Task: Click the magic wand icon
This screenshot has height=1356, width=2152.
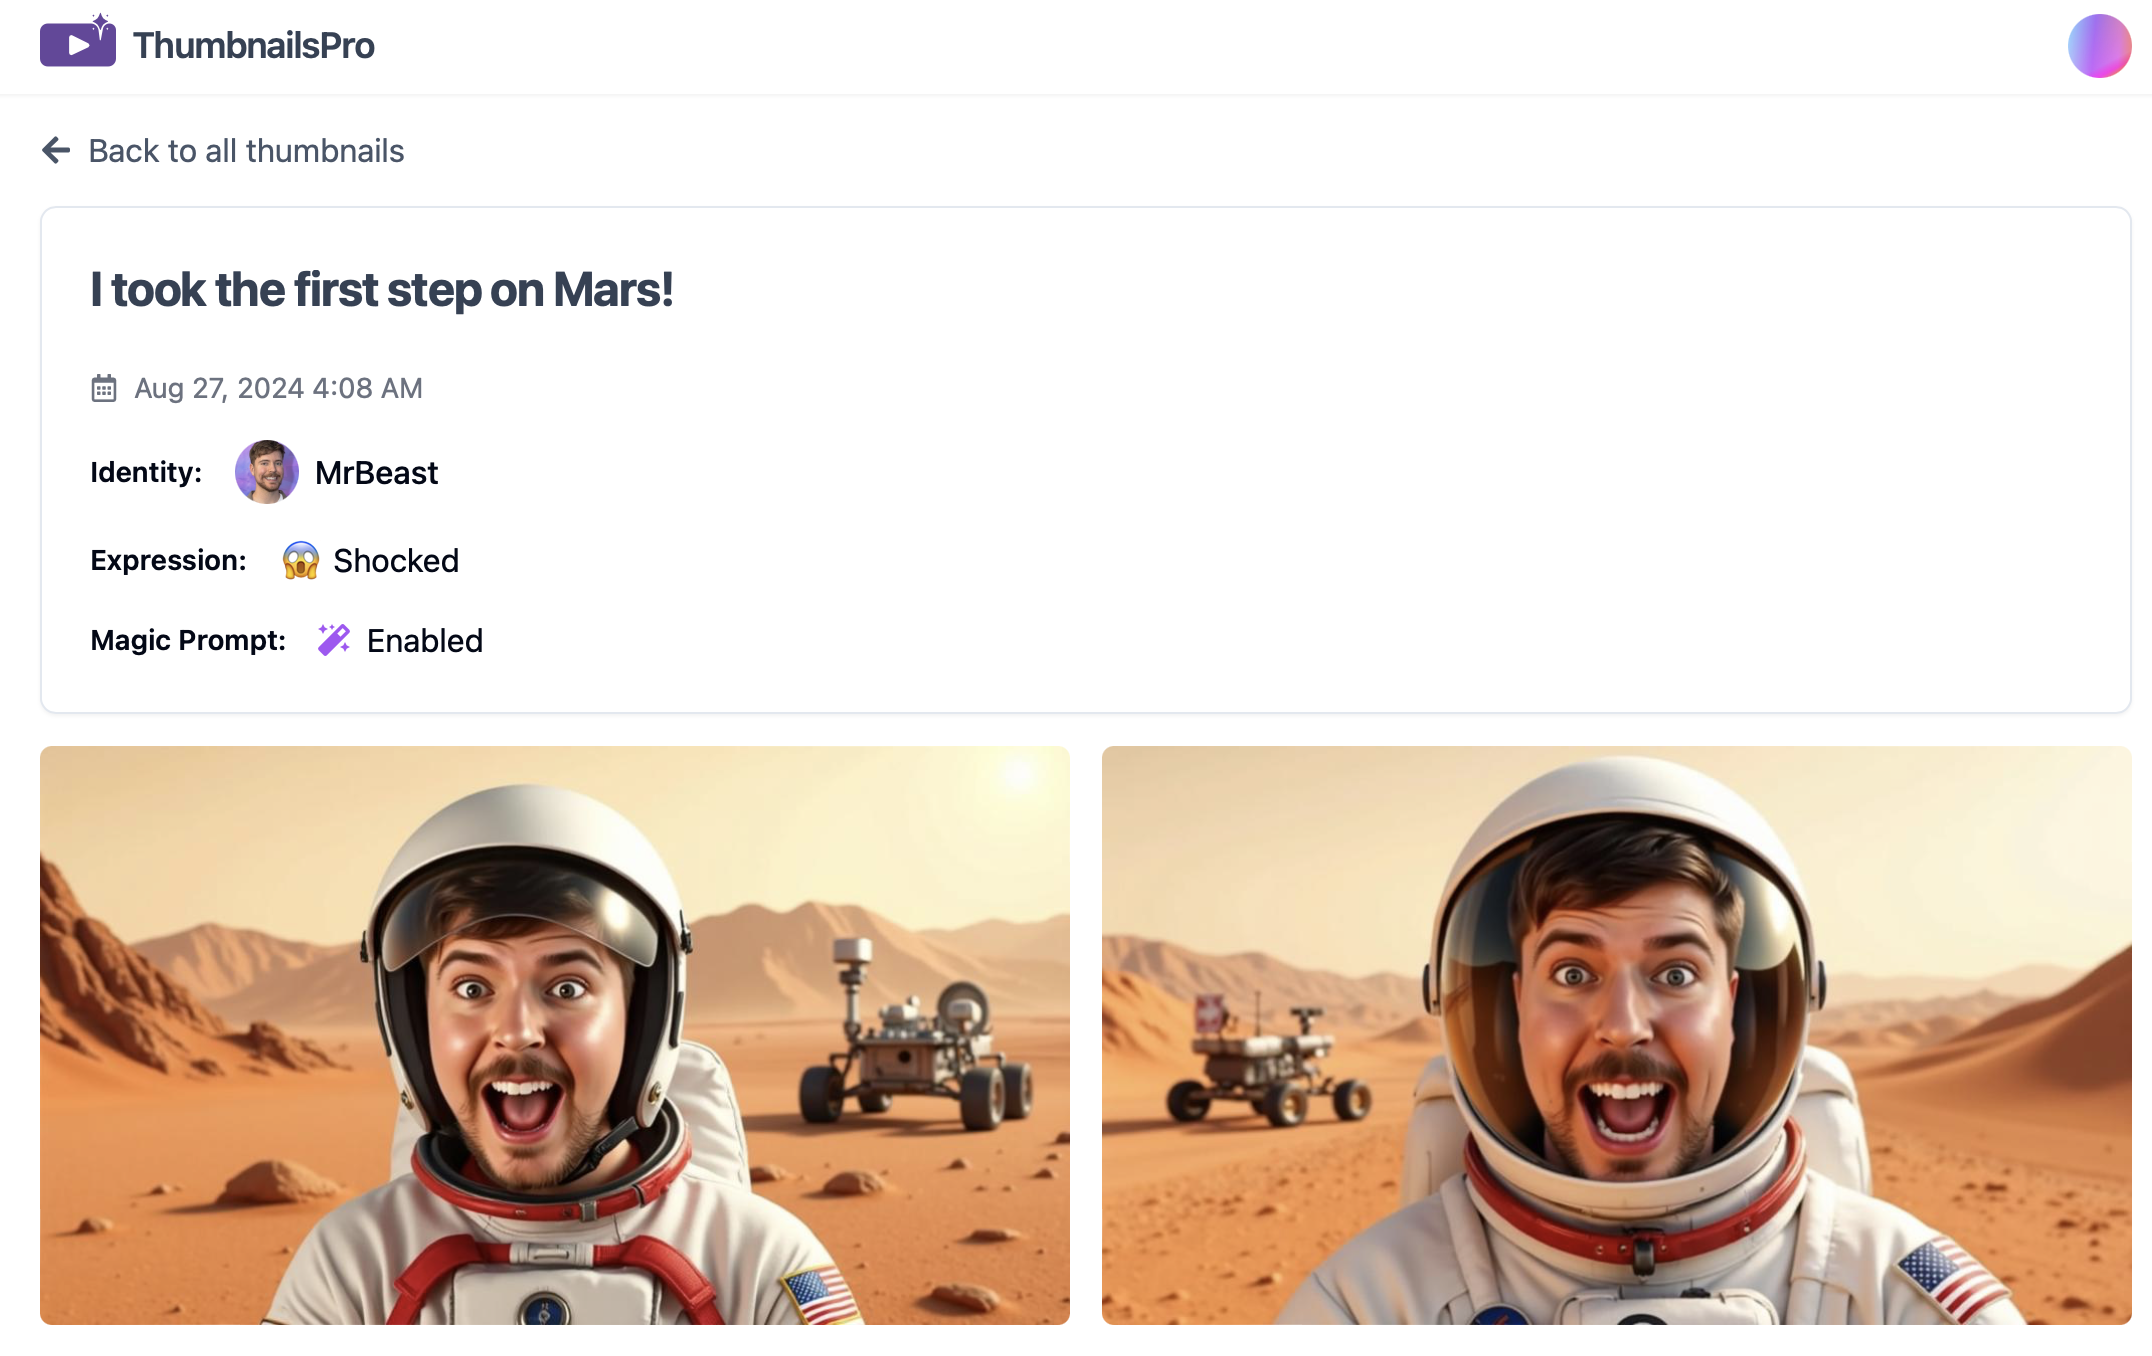Action: tap(334, 640)
